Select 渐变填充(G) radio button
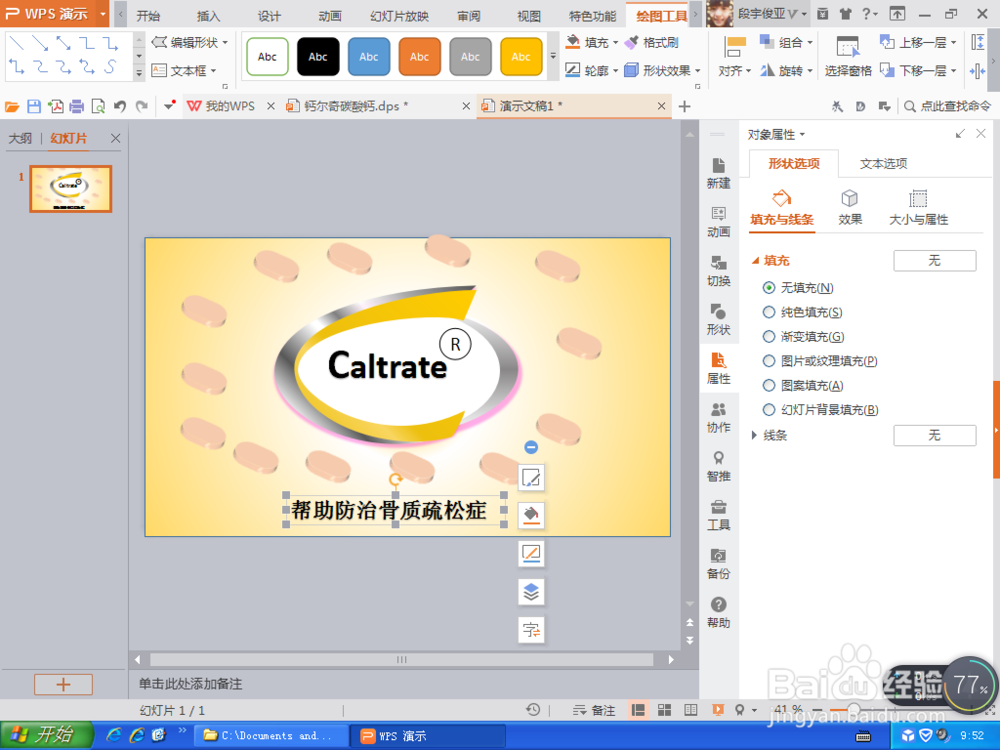Viewport: 1000px width, 750px height. coord(769,336)
